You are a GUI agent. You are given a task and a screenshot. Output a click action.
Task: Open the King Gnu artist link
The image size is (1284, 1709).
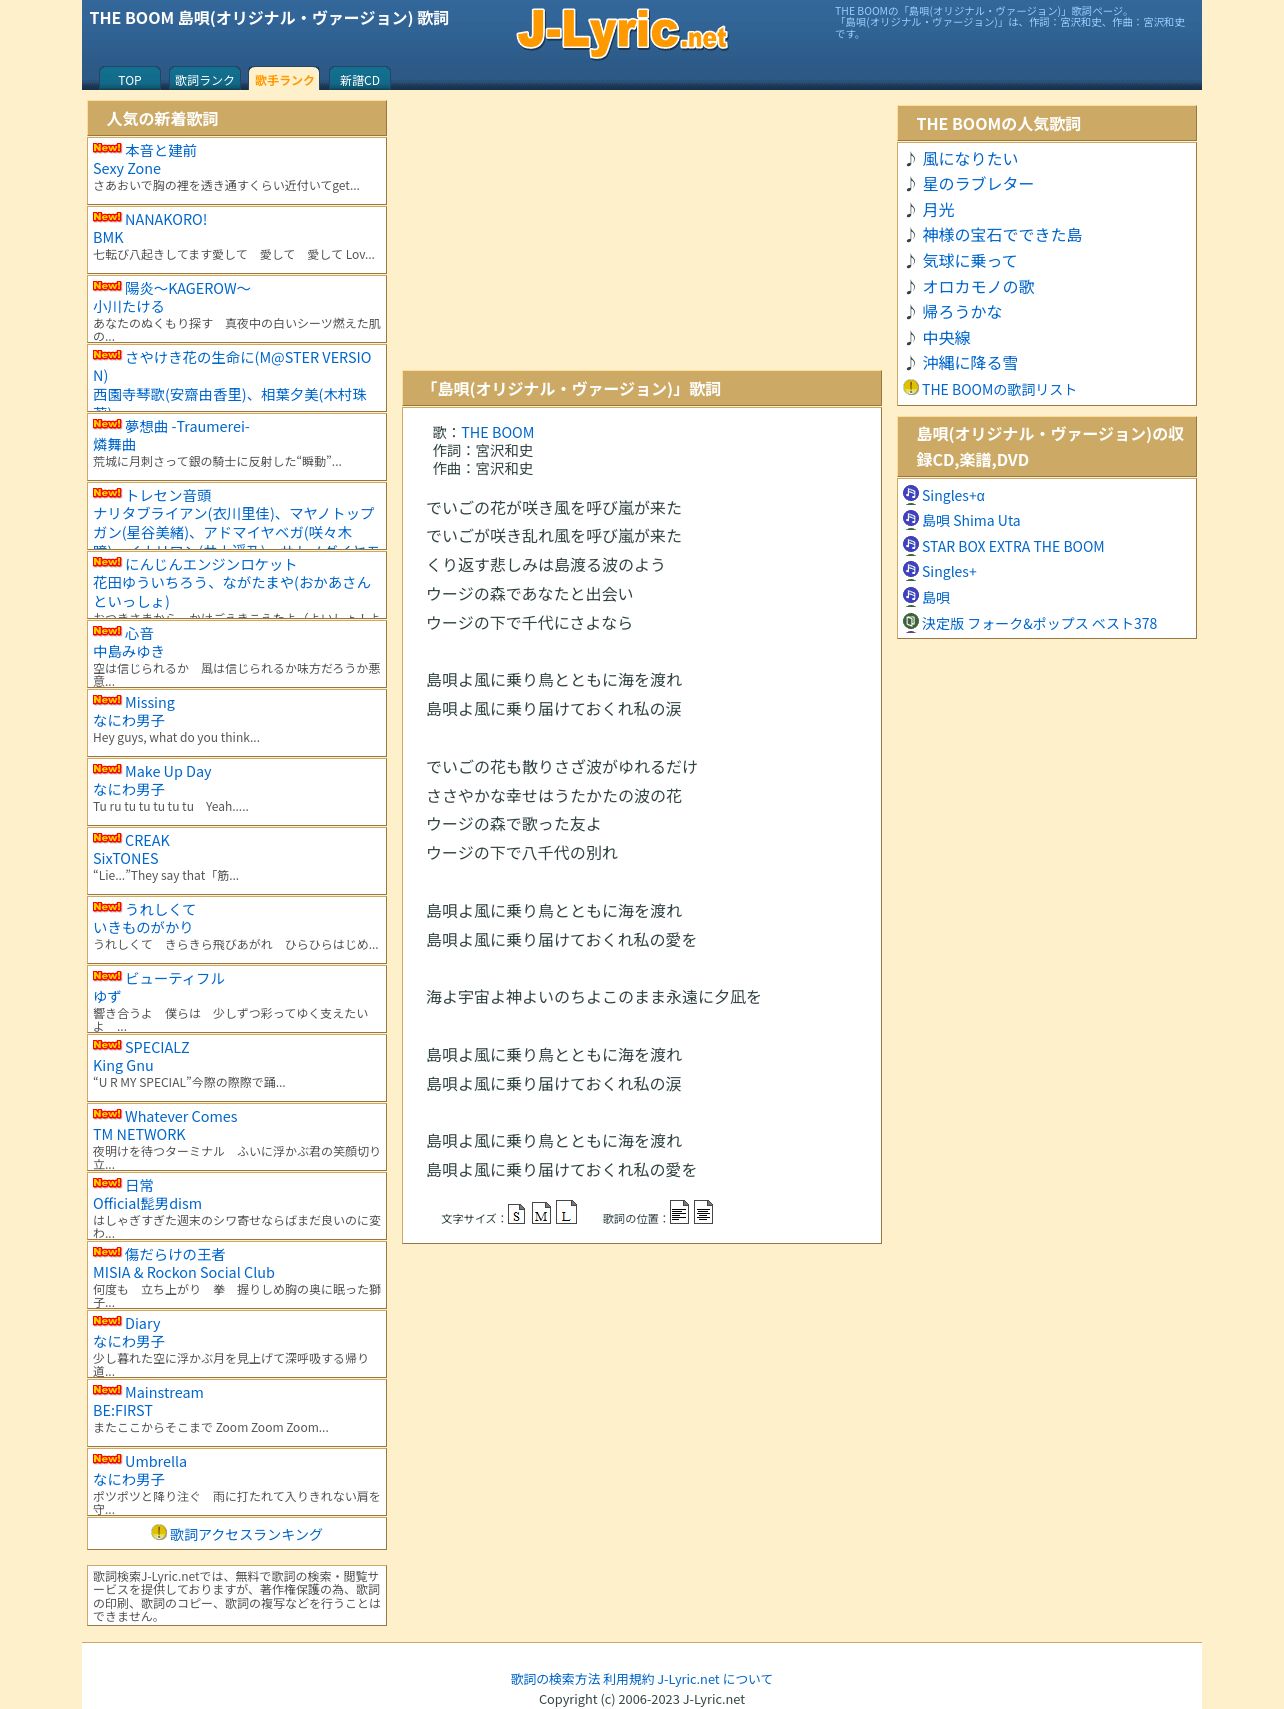123,1066
